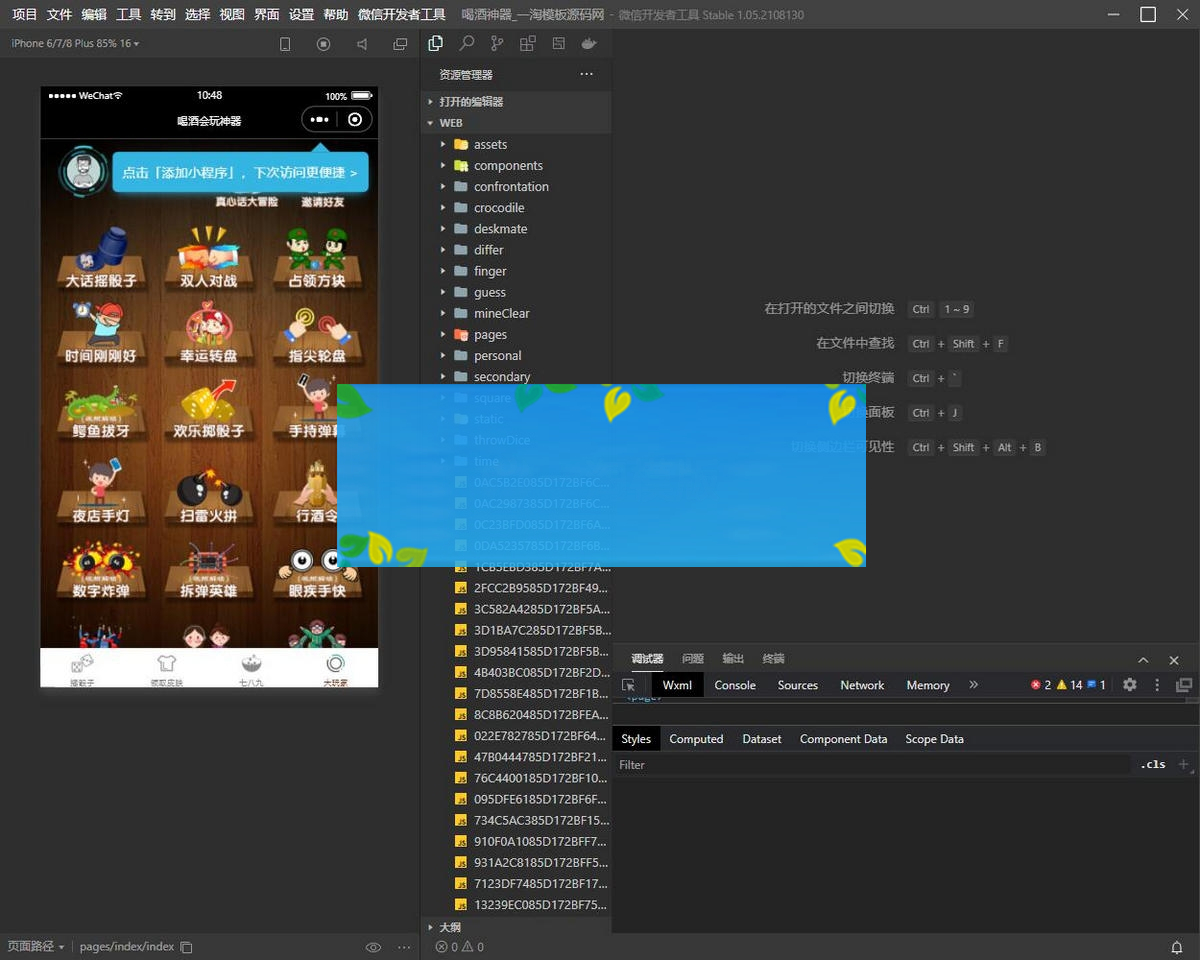Switch to the Console tab
Viewport: 1200px width, 960px height.
735,685
